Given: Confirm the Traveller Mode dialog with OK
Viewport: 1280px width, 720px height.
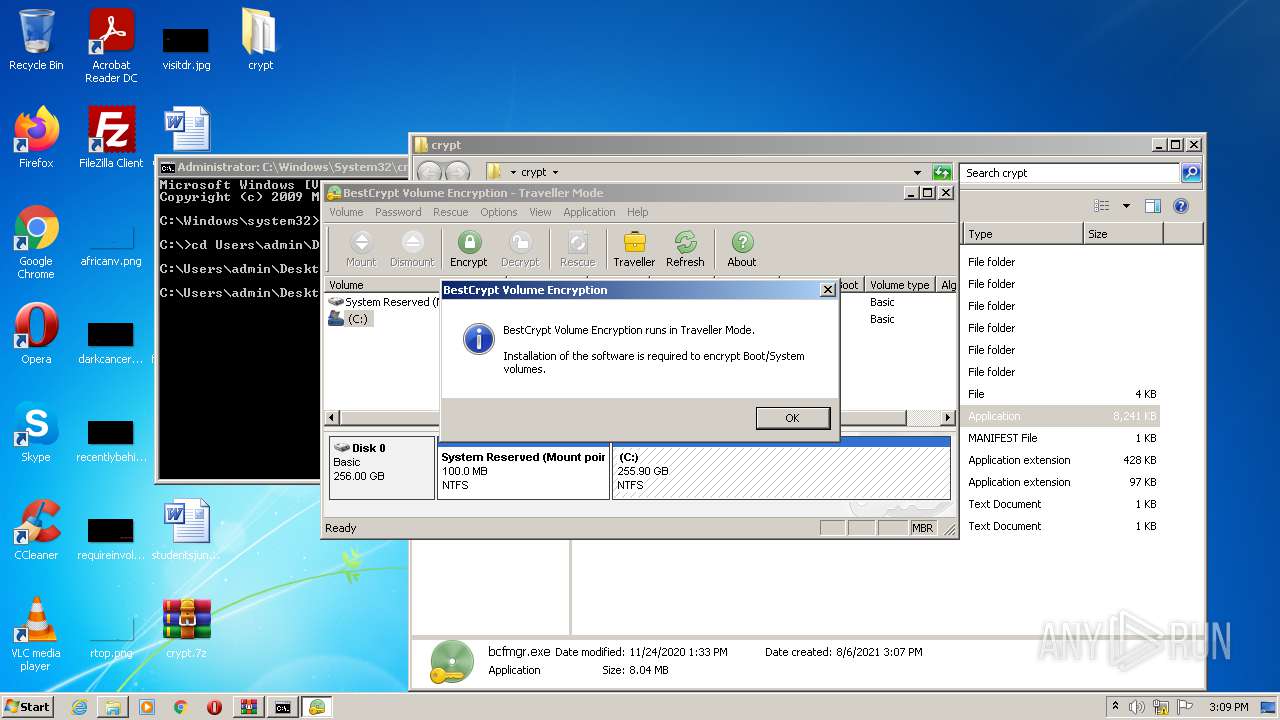Looking at the screenshot, I should point(792,418).
